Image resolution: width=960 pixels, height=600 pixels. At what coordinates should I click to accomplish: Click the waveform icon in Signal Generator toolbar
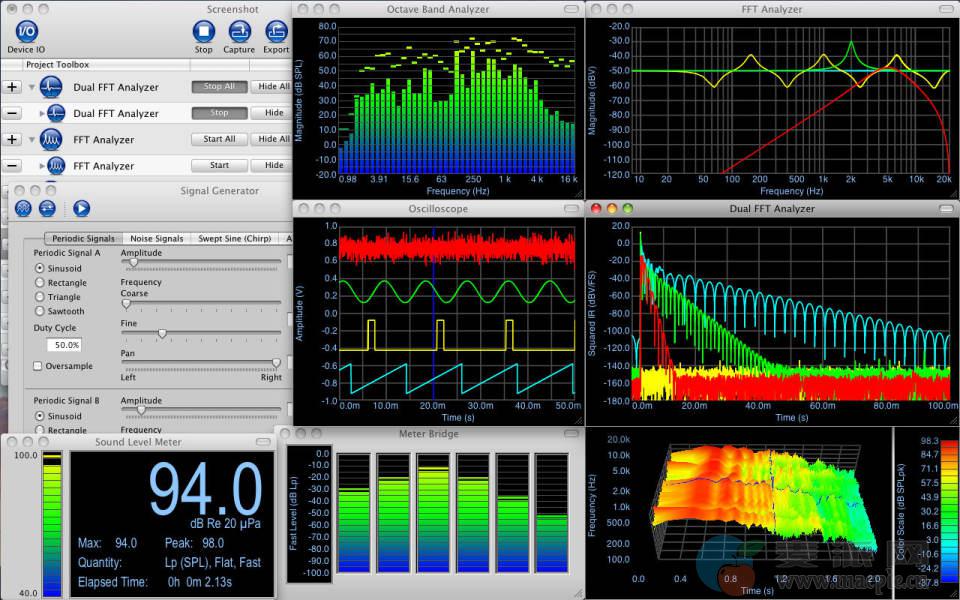pos(24,208)
